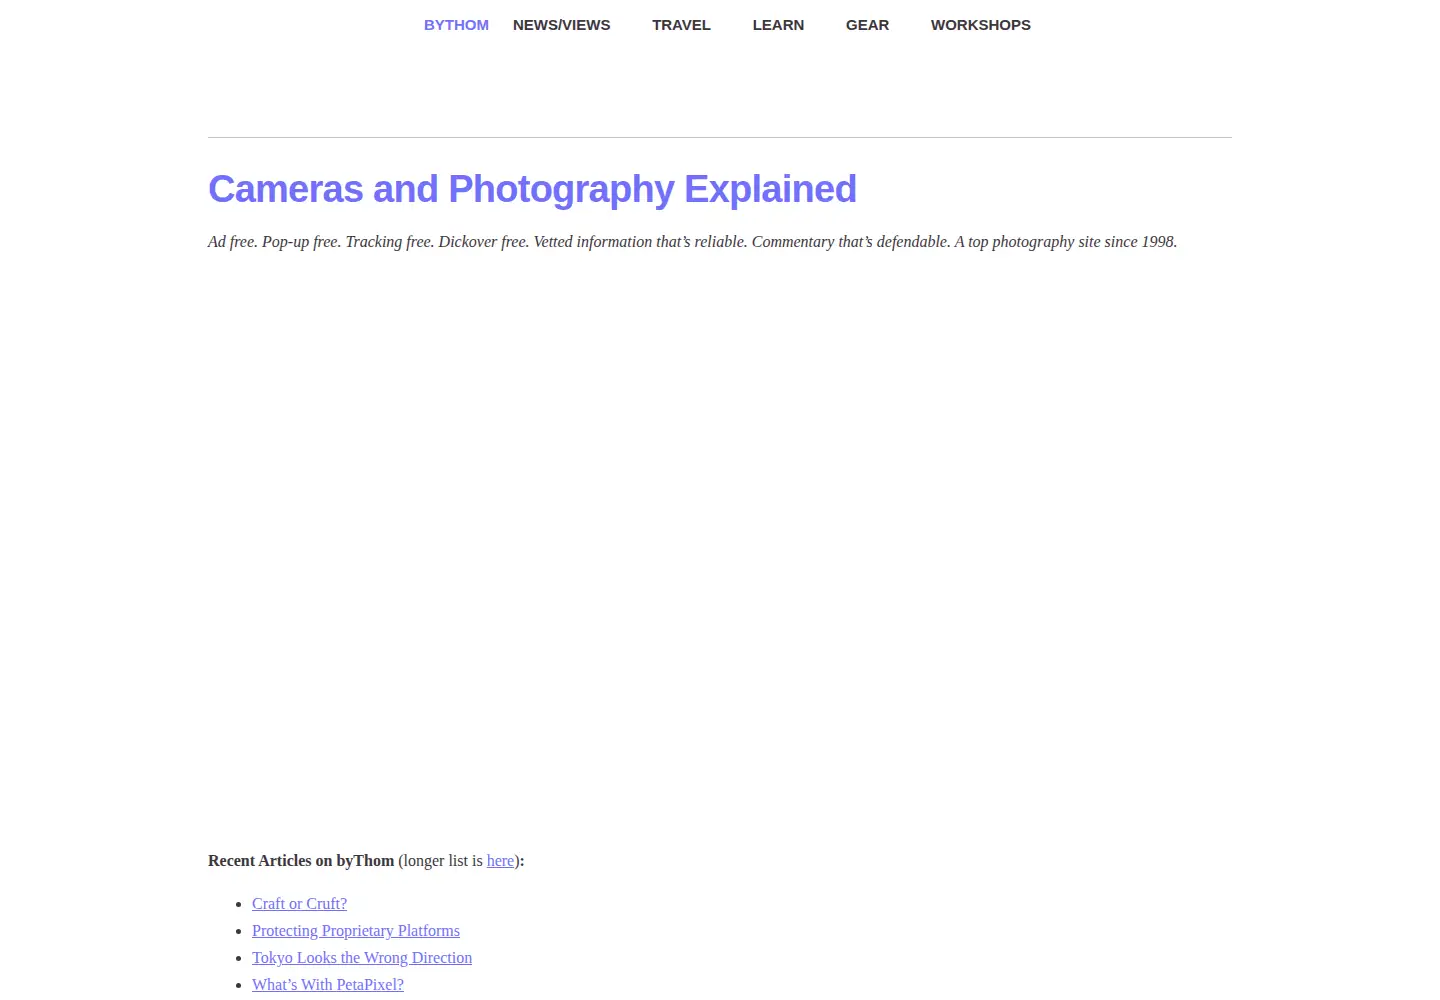
Task: Go to the TRAVEL section
Action: (681, 25)
